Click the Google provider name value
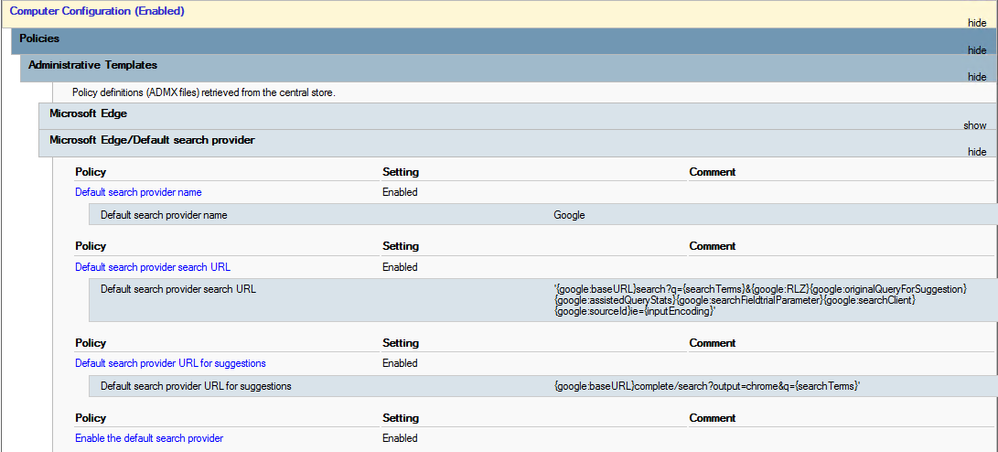 click(x=569, y=214)
